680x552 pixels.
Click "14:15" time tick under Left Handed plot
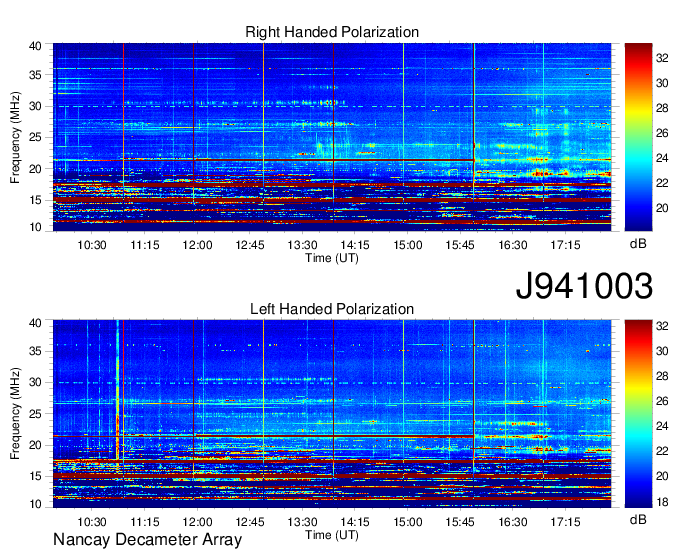pos(355,522)
